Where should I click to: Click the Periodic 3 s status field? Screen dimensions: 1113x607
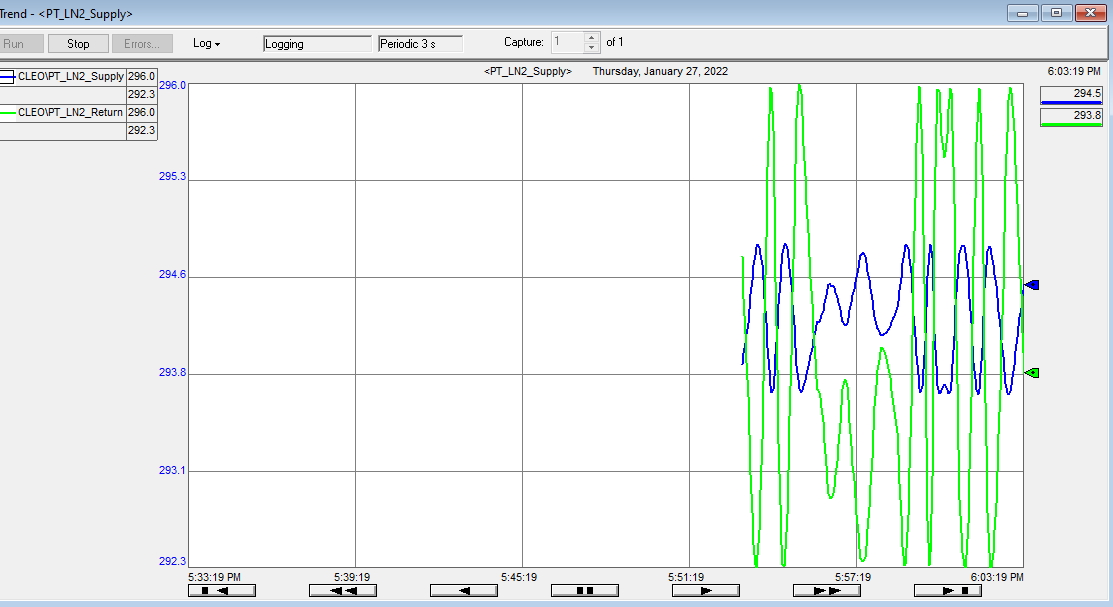point(420,44)
